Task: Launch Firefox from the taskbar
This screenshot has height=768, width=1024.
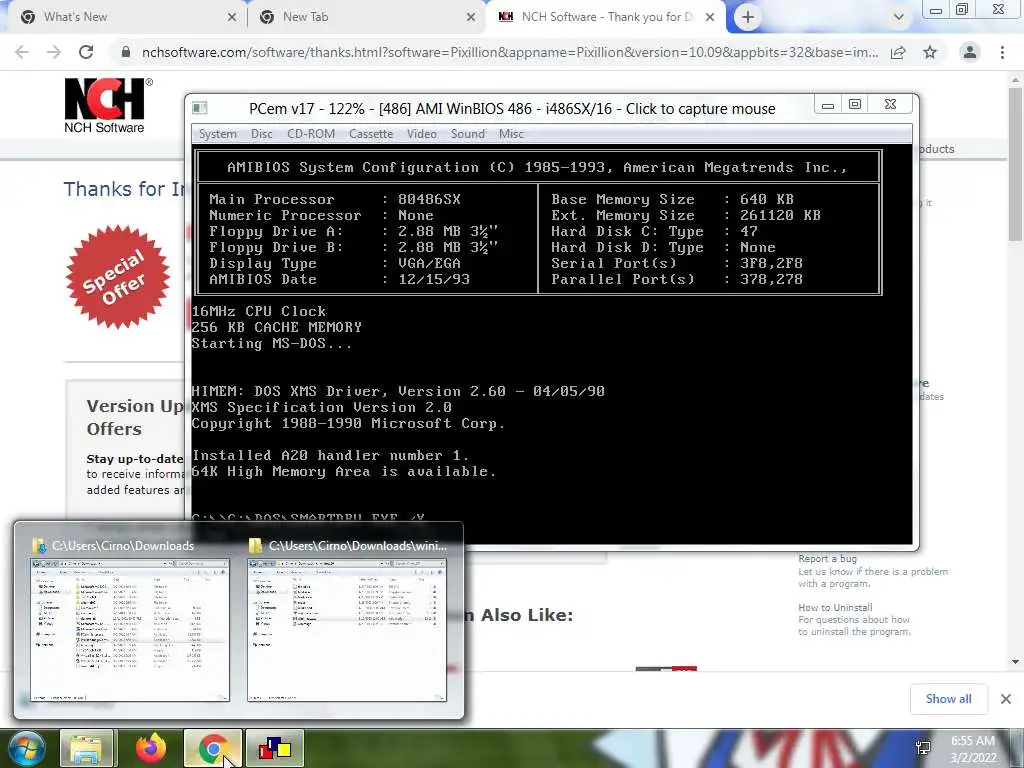Action: (x=151, y=748)
